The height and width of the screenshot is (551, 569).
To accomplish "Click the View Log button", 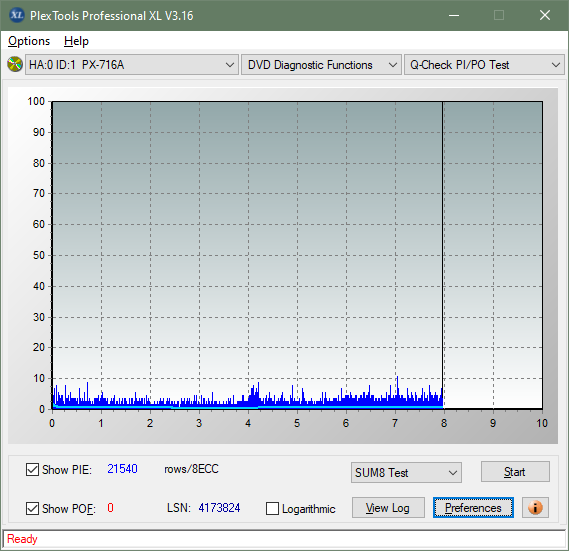I will 388,507.
